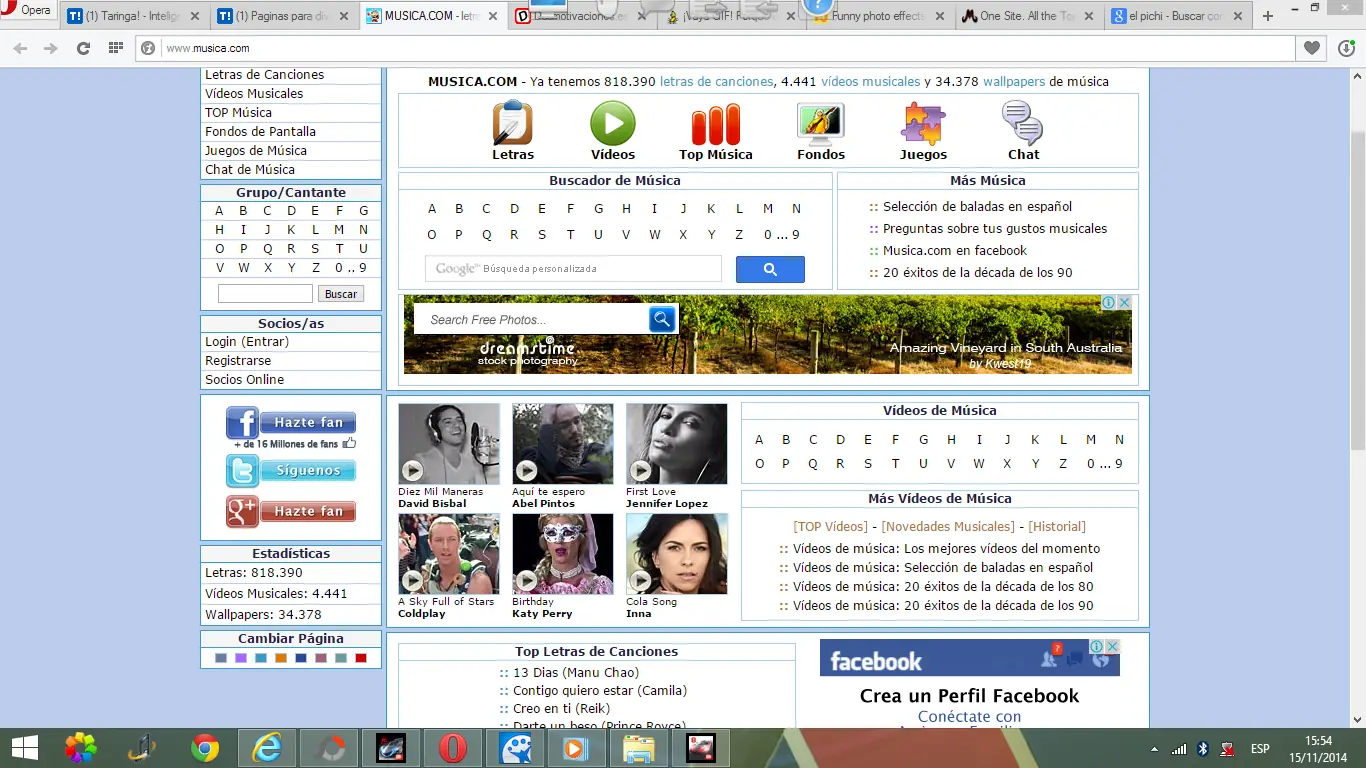This screenshot has height=768, width=1366.
Task: Click the Google Búsqueda personalizada field
Action: 573,269
